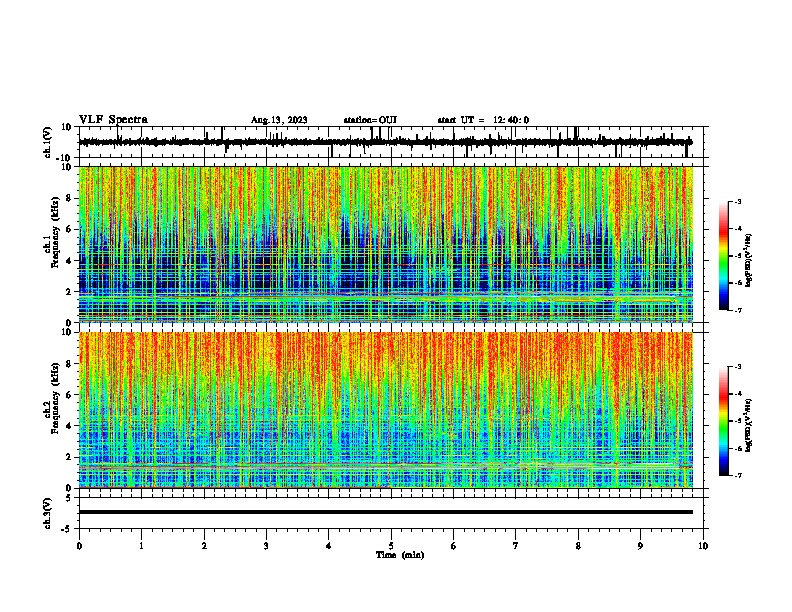Click the ch.1 spectrogram color scale bar
The image size is (792, 612).
pyautogui.click(x=723, y=256)
